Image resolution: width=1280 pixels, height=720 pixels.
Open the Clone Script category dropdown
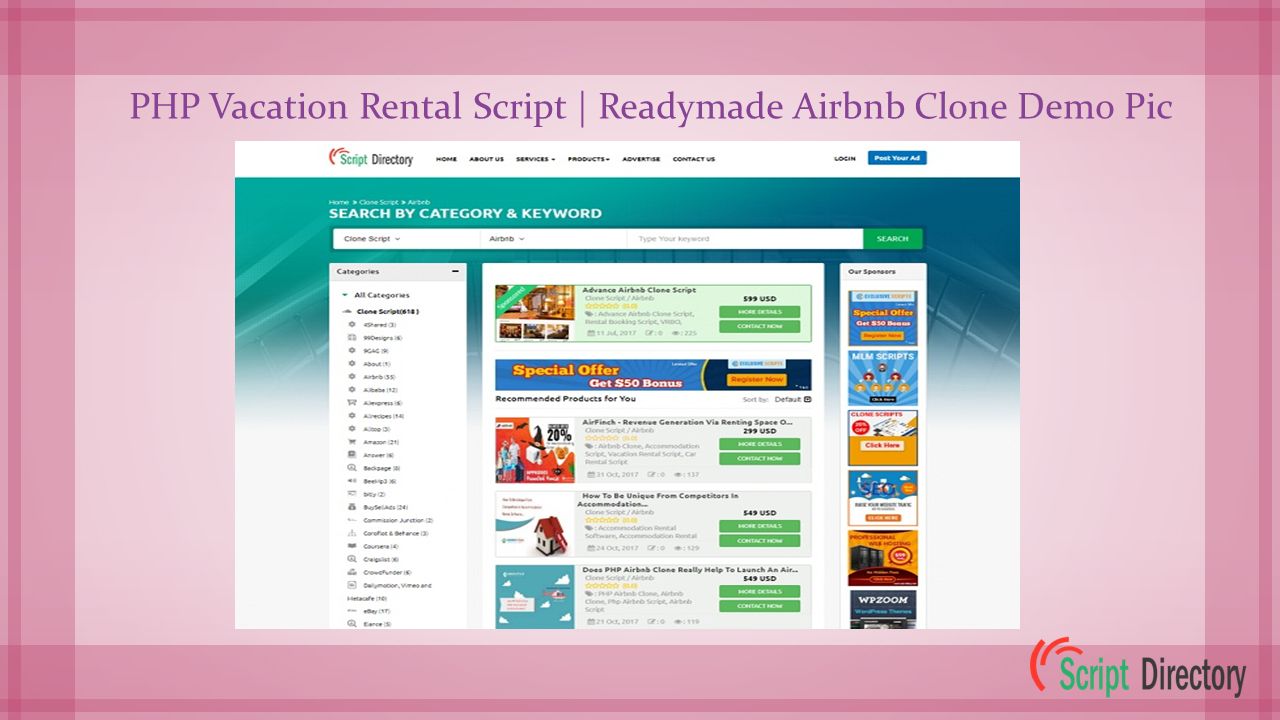(406, 239)
